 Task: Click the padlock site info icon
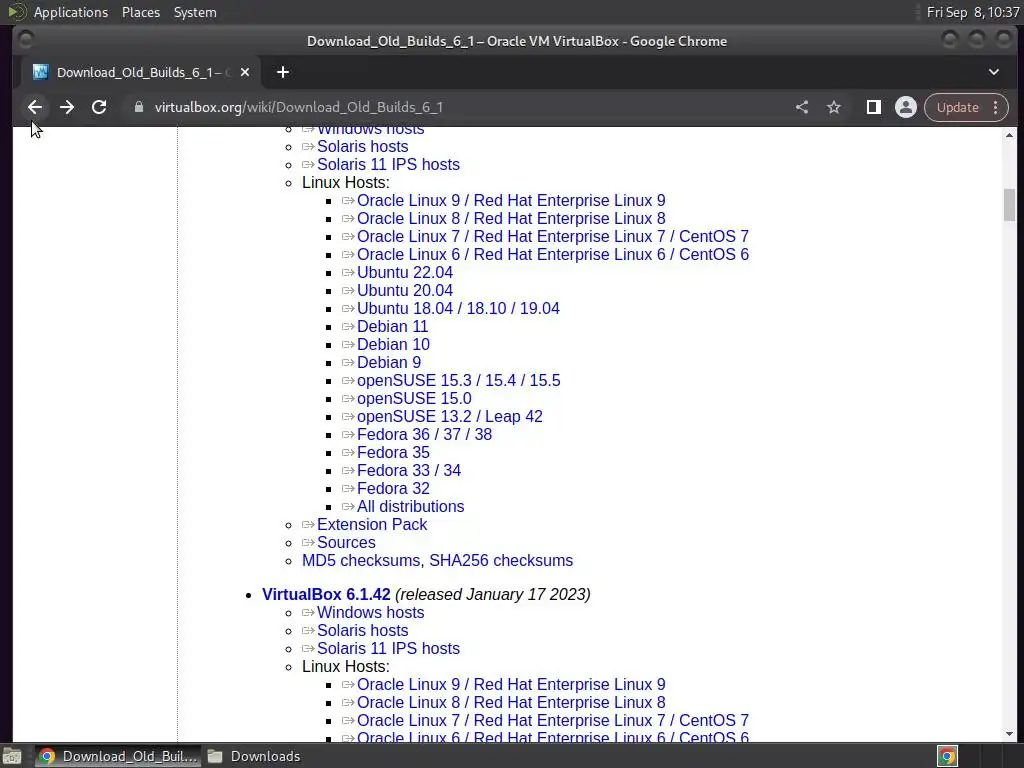click(138, 107)
